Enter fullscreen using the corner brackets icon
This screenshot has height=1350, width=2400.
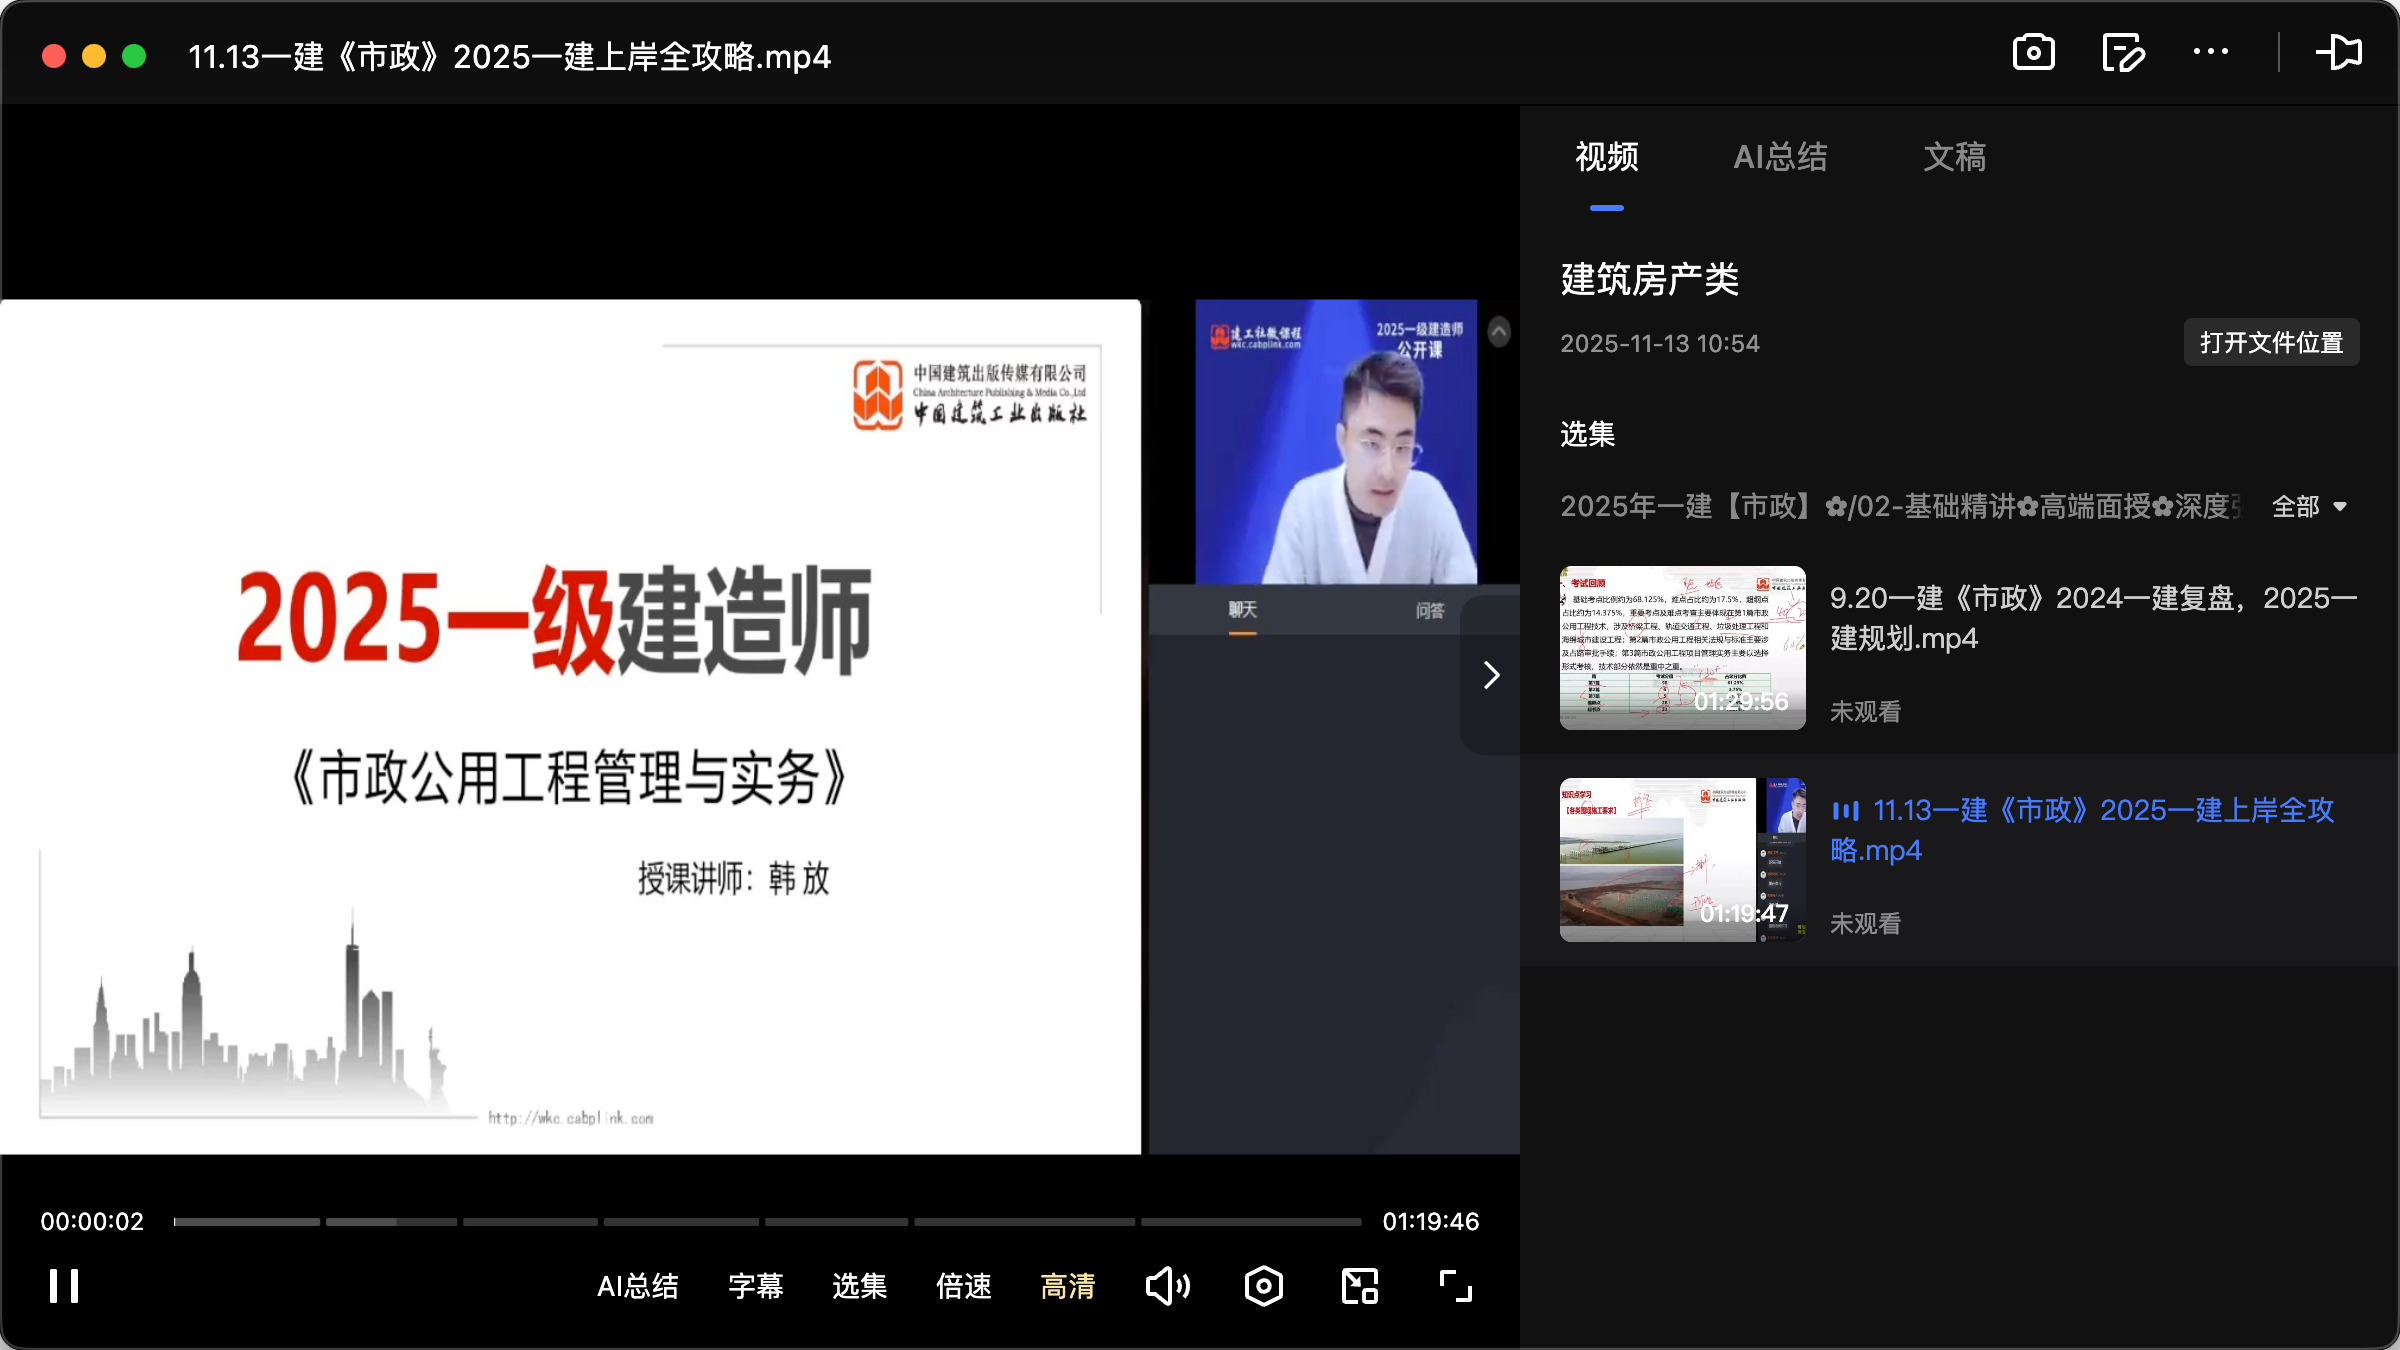click(1454, 1286)
